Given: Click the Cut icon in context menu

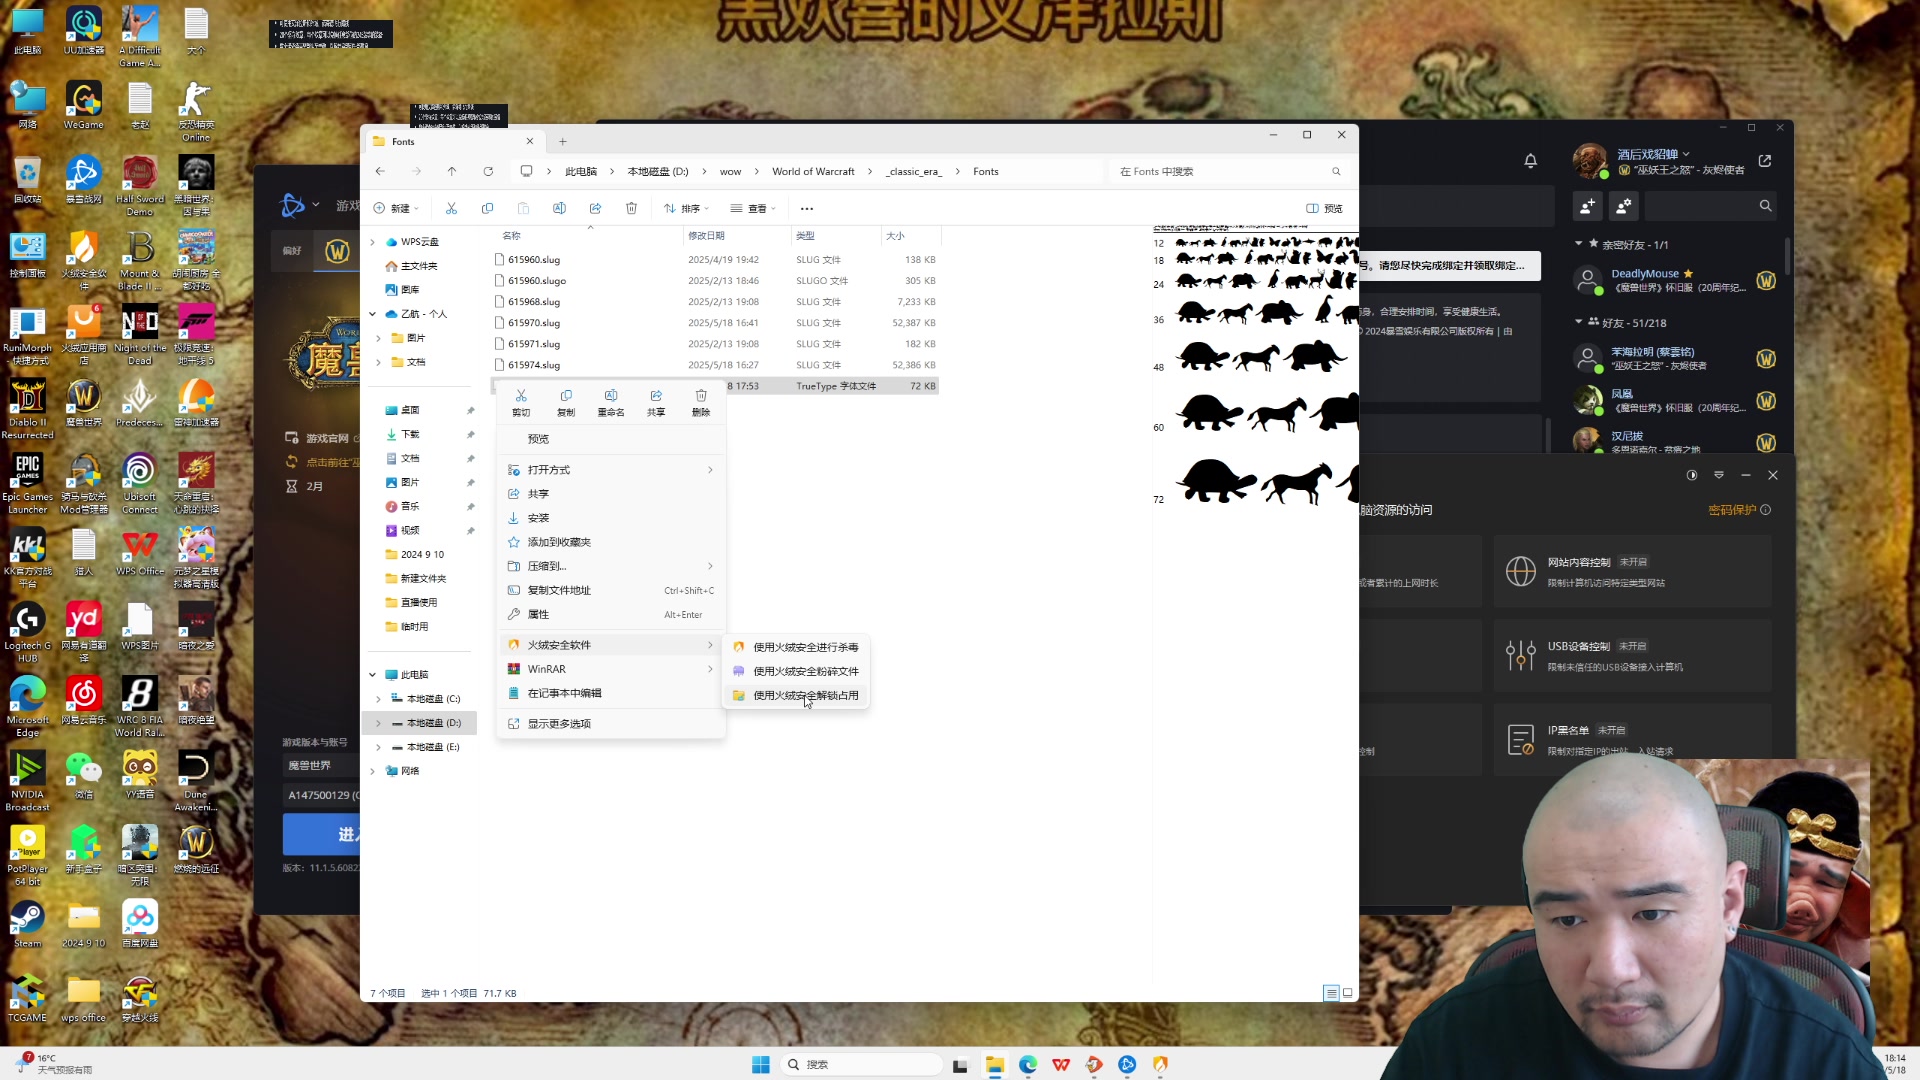Looking at the screenshot, I should click(521, 396).
